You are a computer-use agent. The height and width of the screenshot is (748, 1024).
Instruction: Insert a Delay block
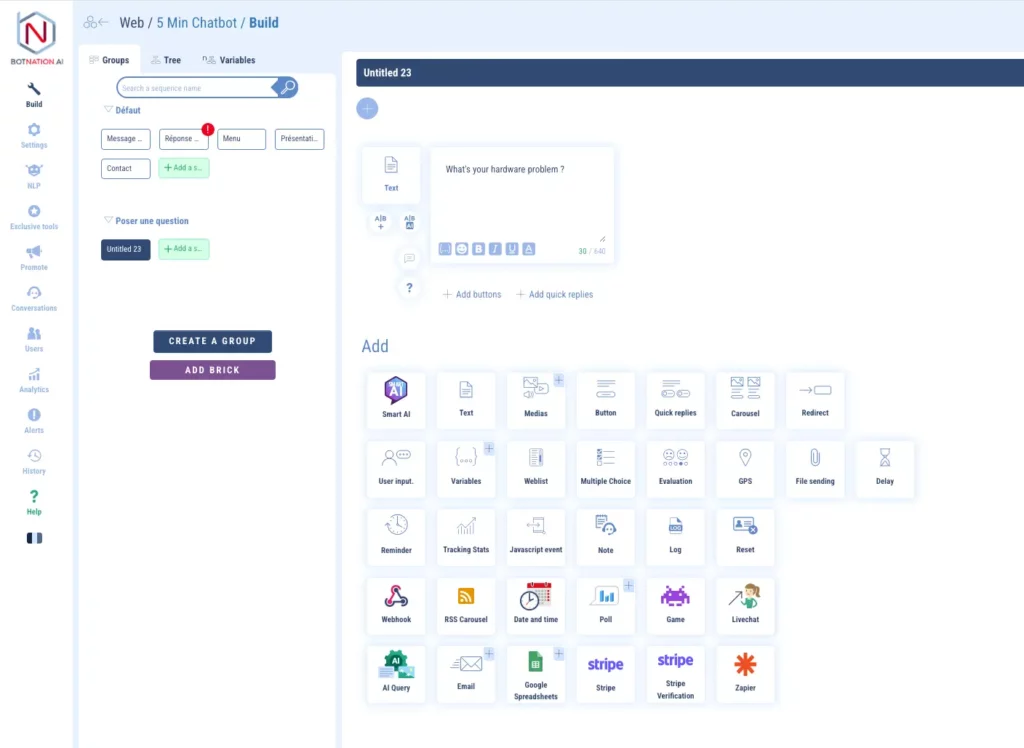point(885,468)
